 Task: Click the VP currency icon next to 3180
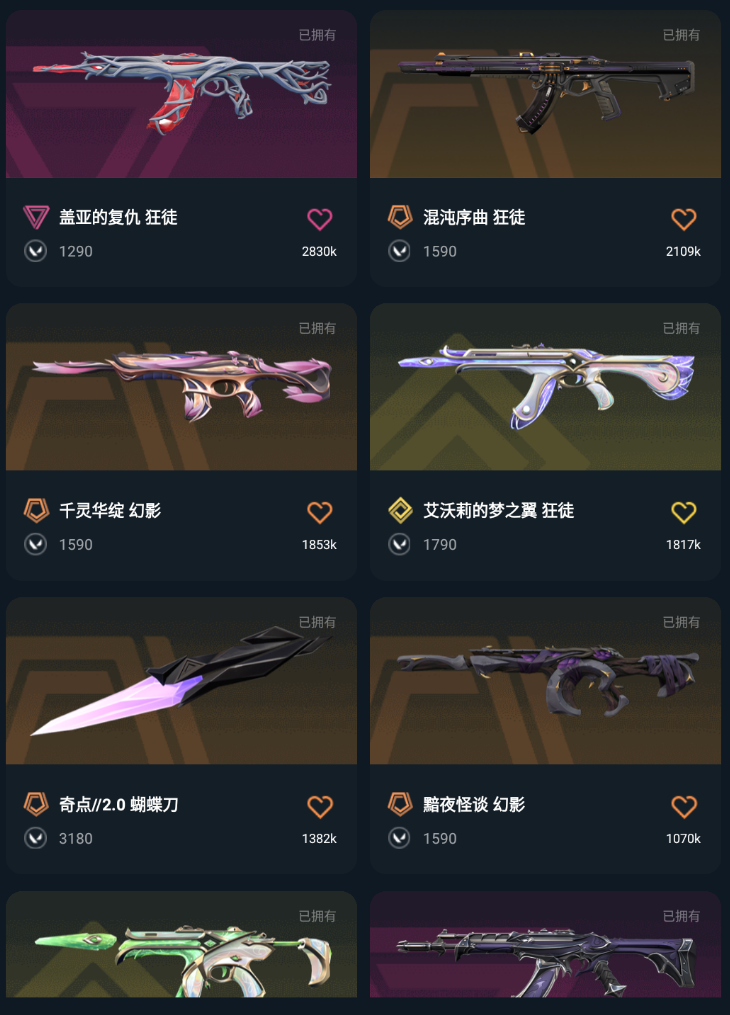pyautogui.click(x=36, y=838)
